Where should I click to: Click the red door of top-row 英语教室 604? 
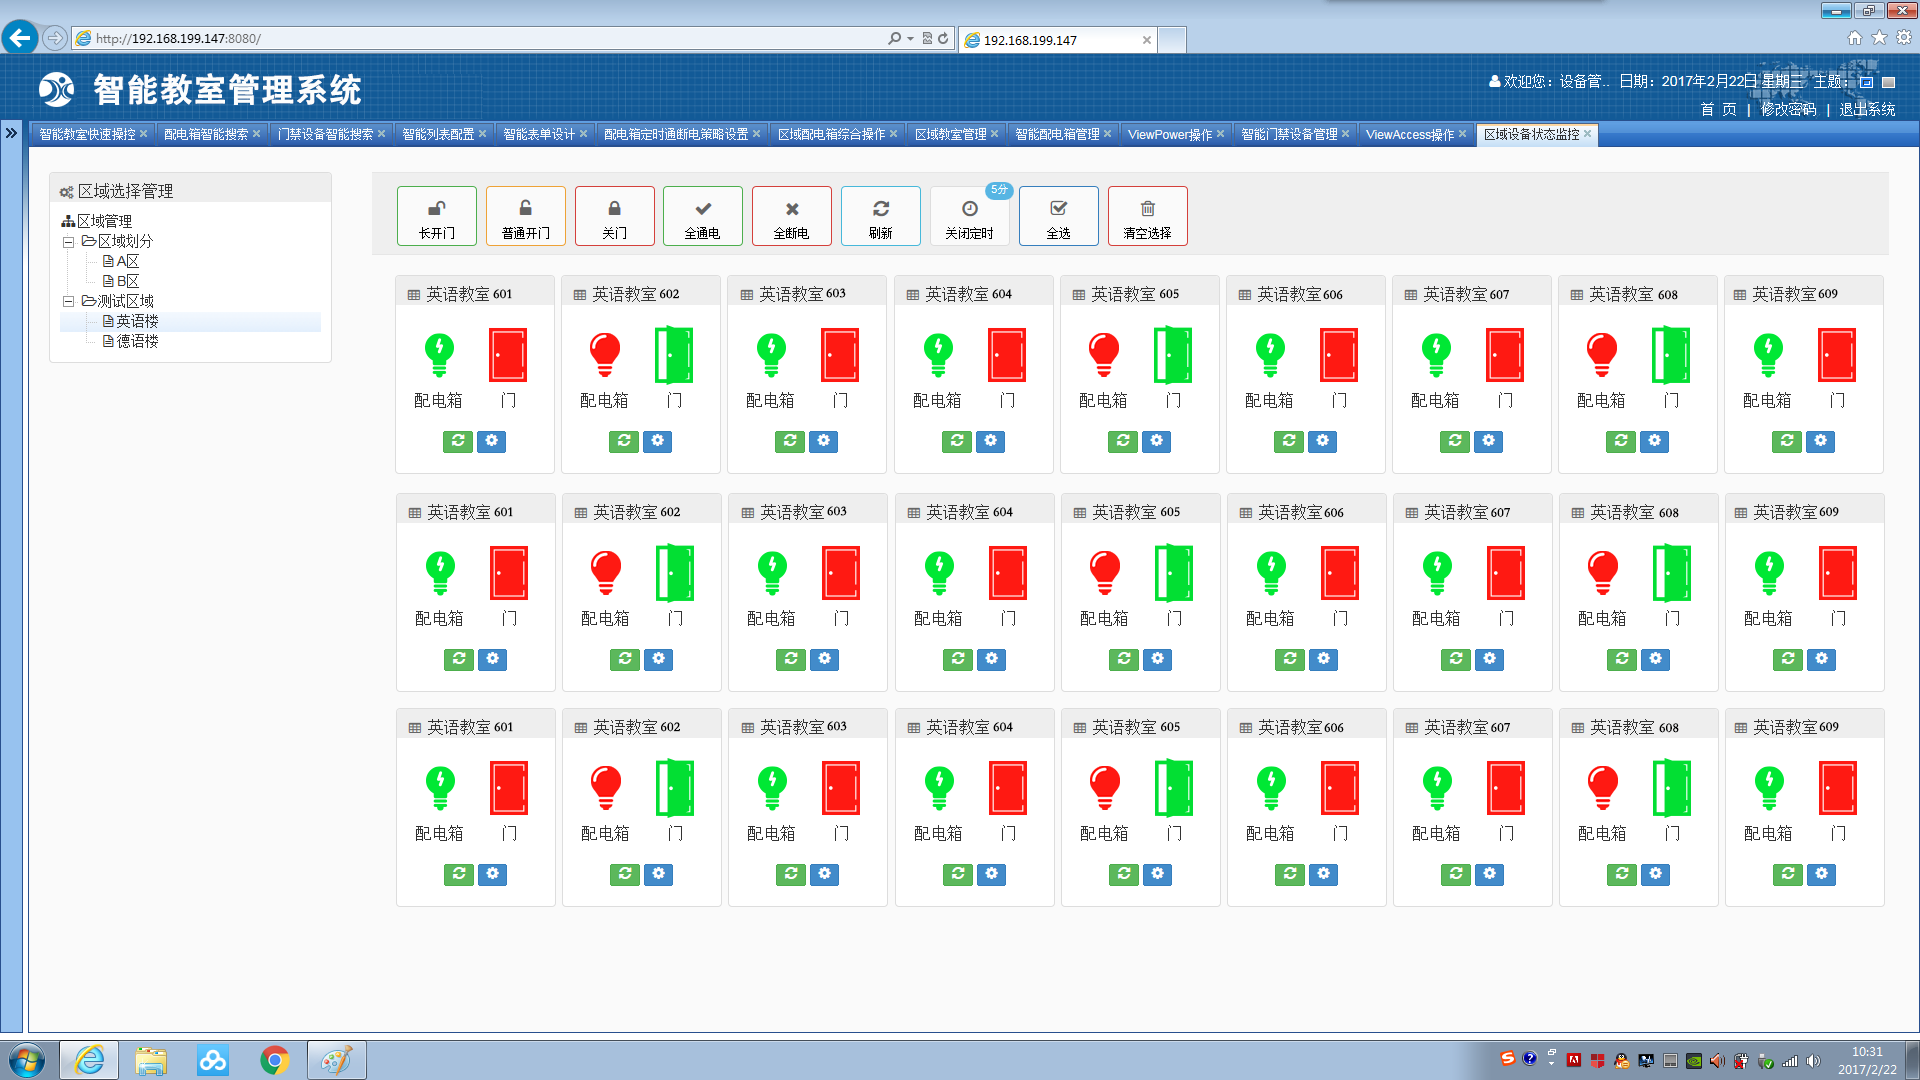coord(1007,355)
